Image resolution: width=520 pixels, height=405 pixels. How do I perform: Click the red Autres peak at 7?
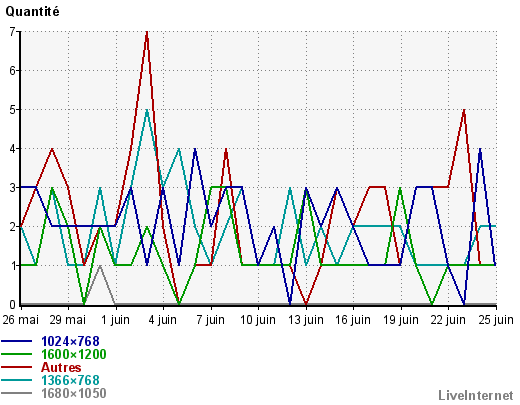[147, 32]
